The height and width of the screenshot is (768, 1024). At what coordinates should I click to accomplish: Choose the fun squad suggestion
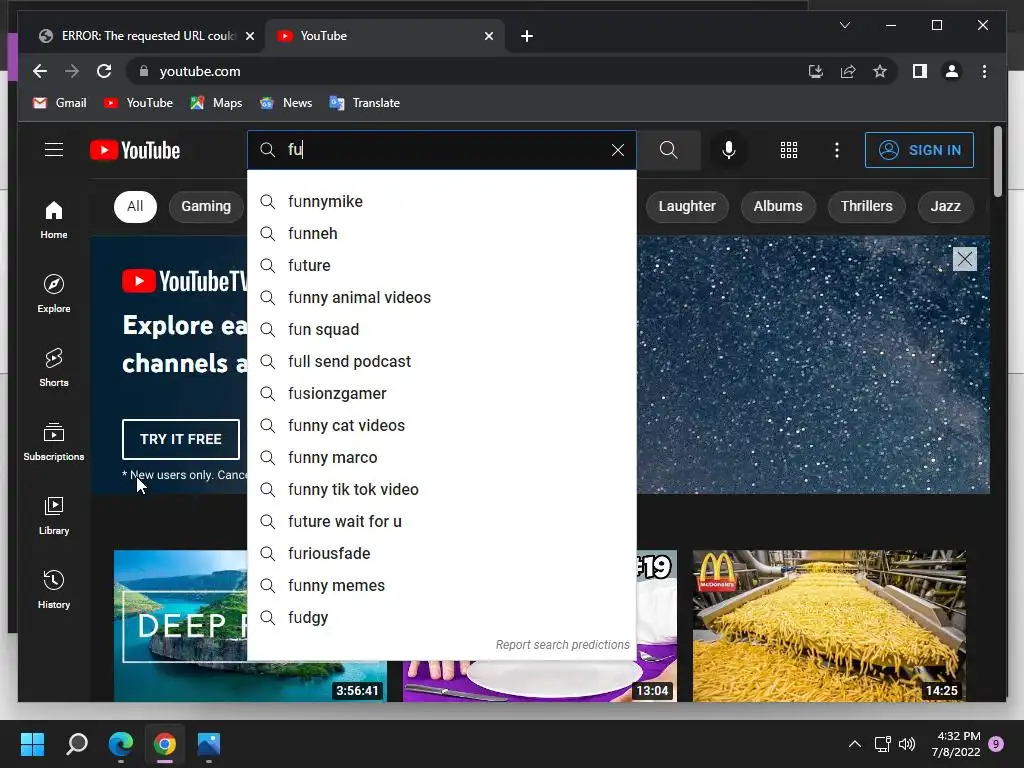point(442,329)
